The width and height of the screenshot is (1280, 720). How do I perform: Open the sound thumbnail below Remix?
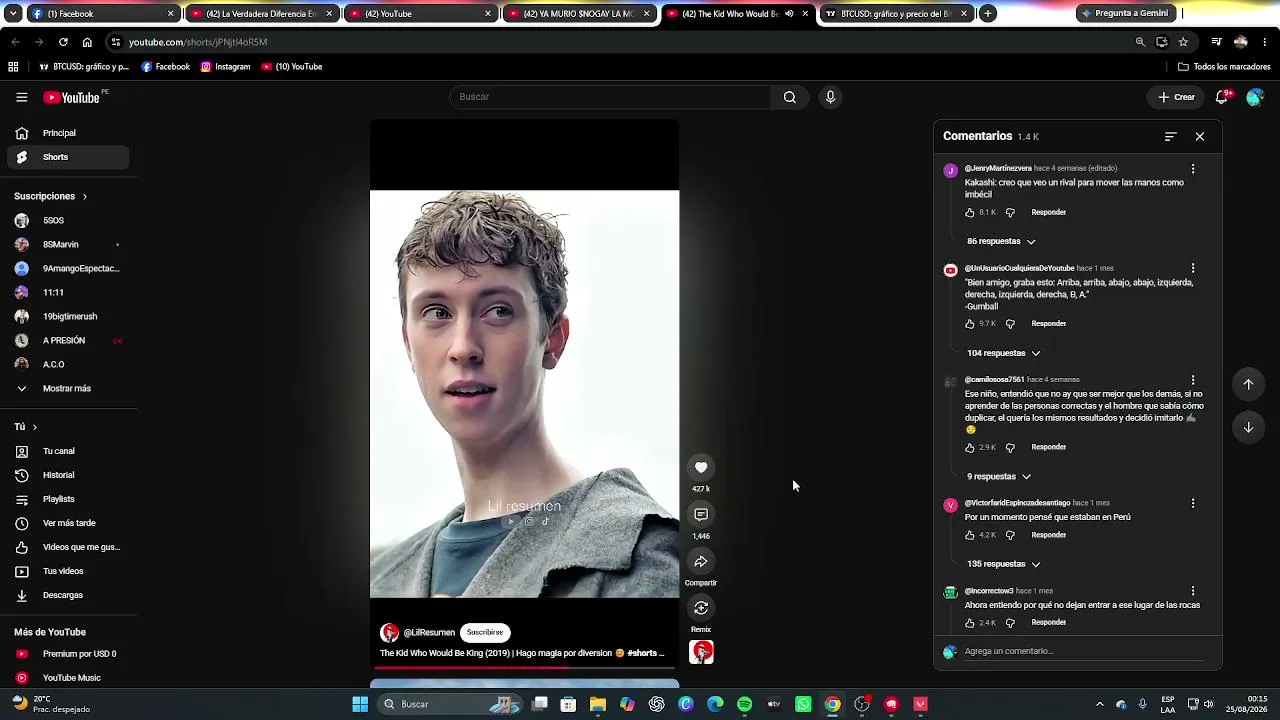point(701,652)
